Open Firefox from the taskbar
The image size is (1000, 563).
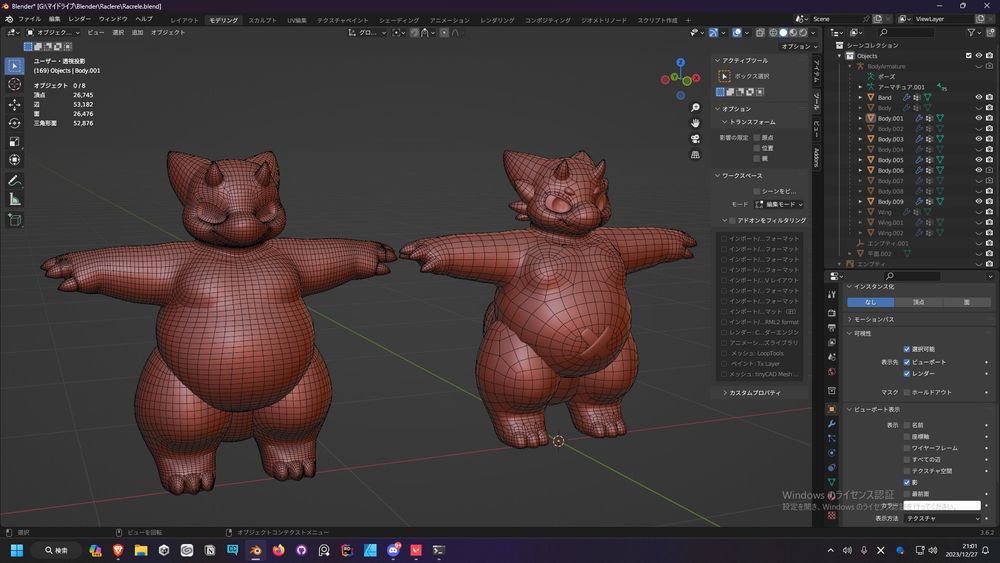(279, 550)
